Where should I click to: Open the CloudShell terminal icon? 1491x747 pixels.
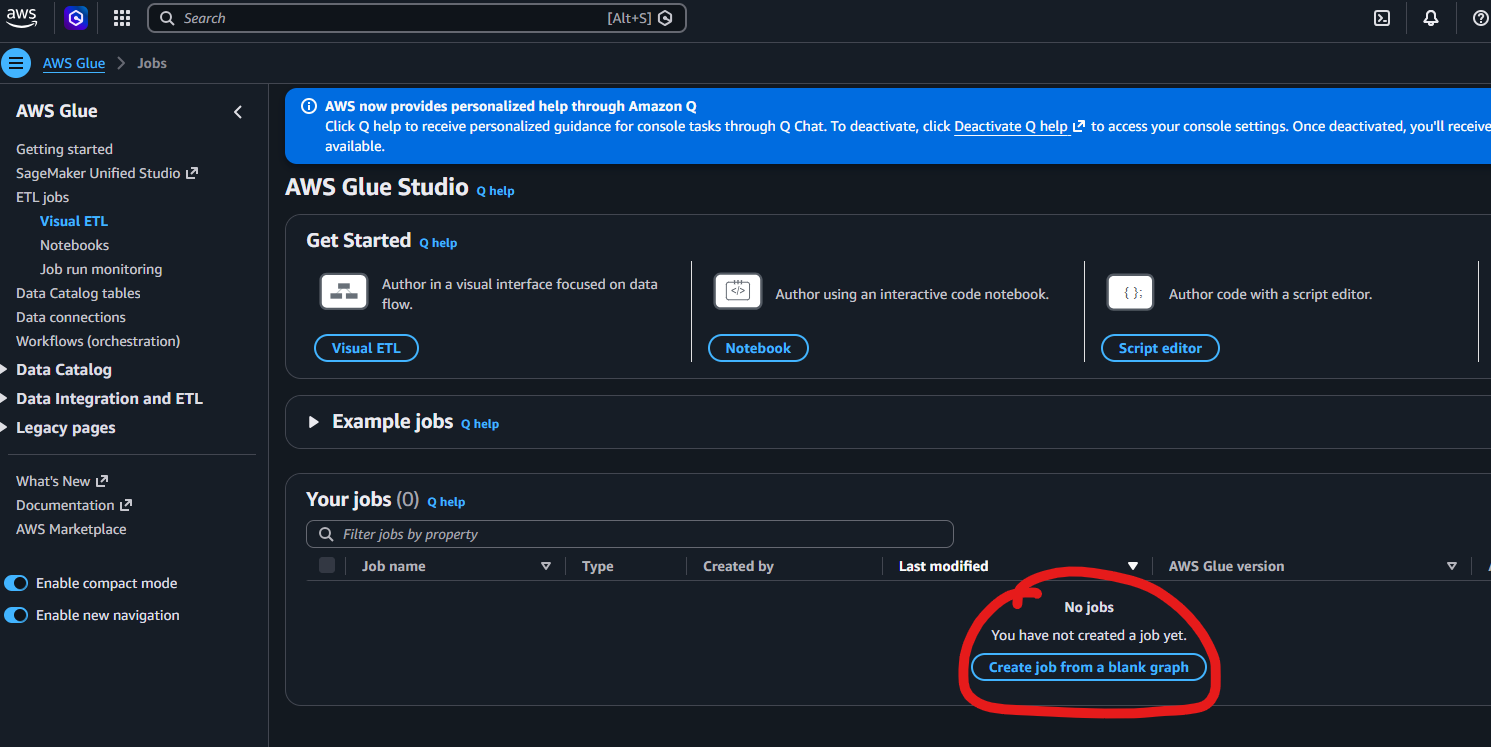[1382, 18]
